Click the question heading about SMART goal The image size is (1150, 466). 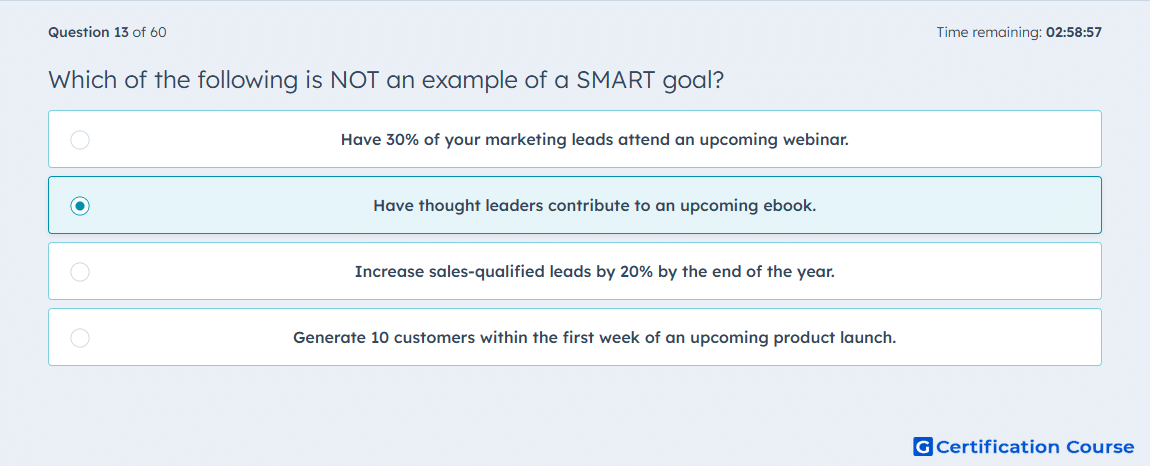pyautogui.click(x=386, y=79)
